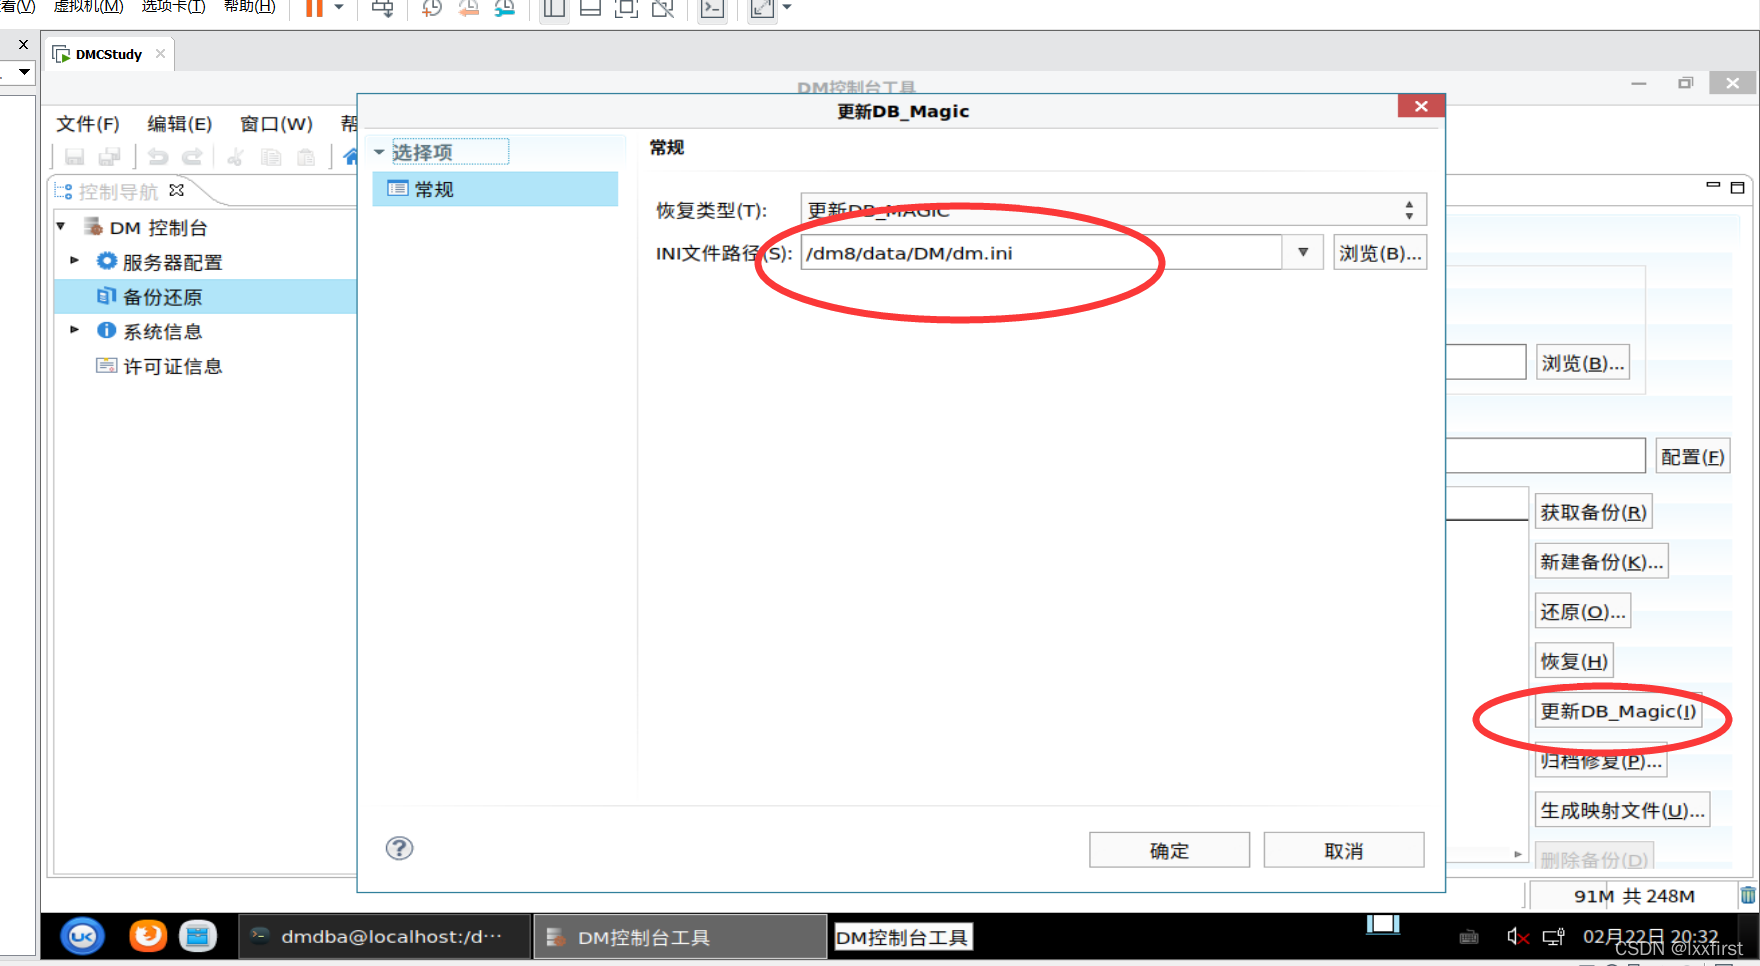Click the 还原(O)... button

pos(1583,611)
